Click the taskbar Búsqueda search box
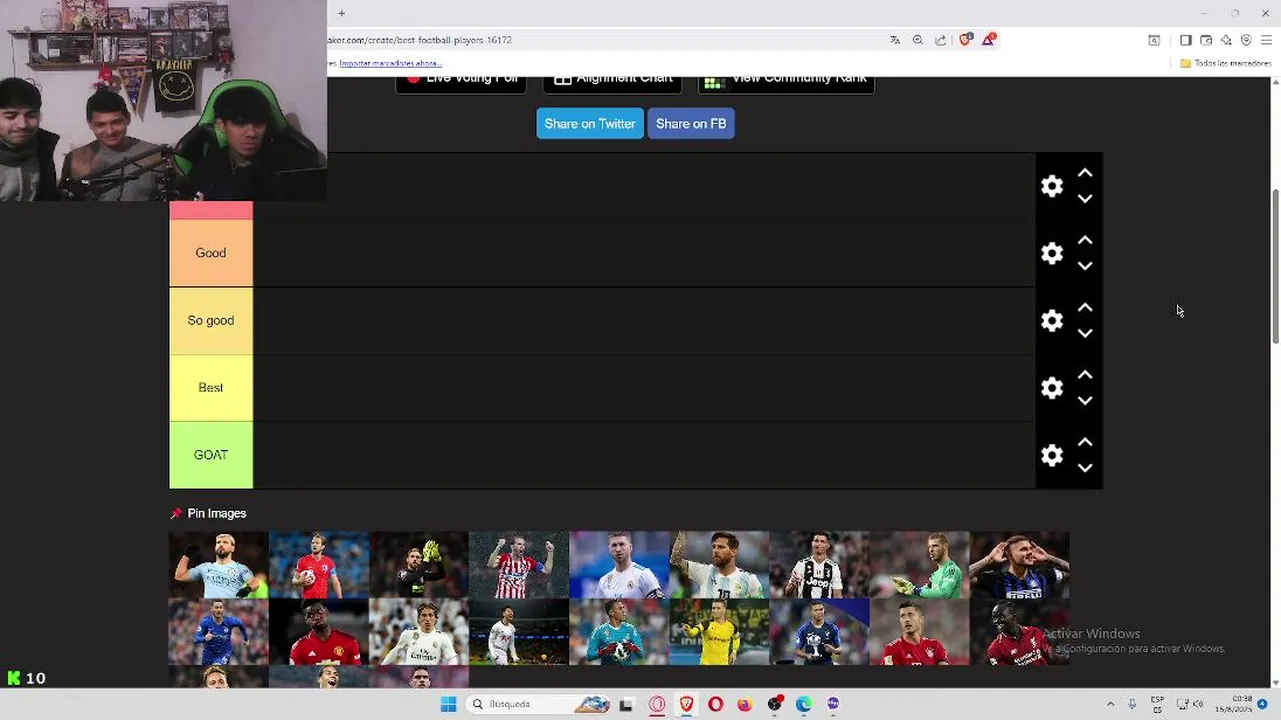This screenshot has height=720, width=1281. coord(540,704)
